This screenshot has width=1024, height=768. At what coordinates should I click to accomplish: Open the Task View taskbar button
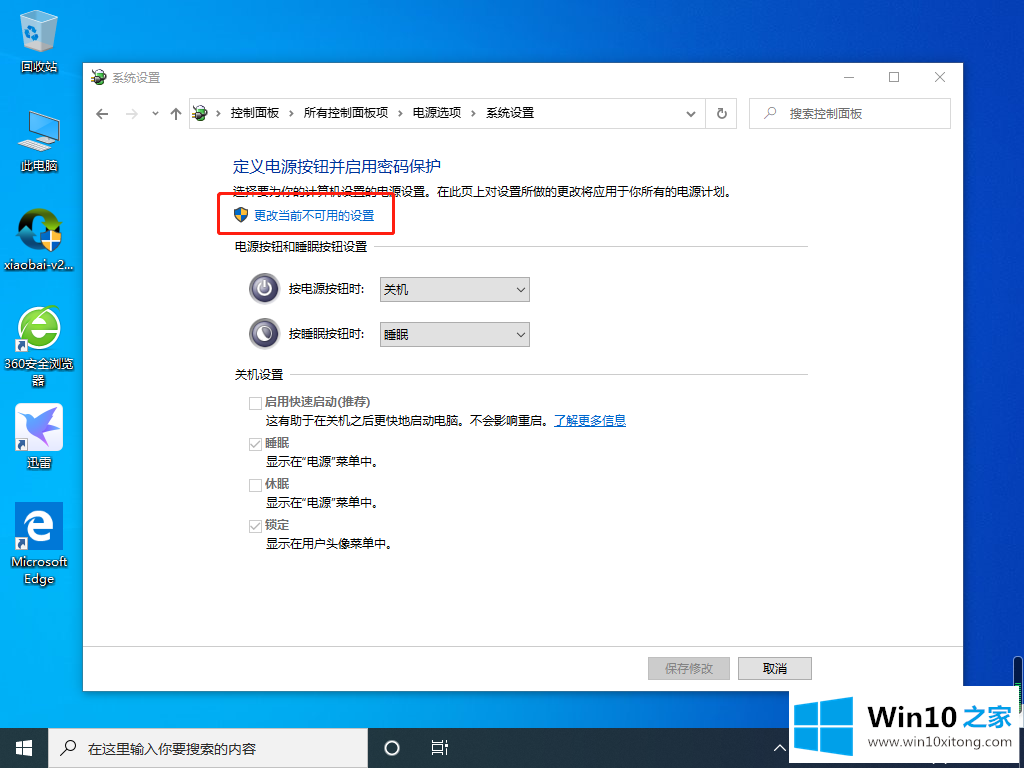pyautogui.click(x=439, y=748)
